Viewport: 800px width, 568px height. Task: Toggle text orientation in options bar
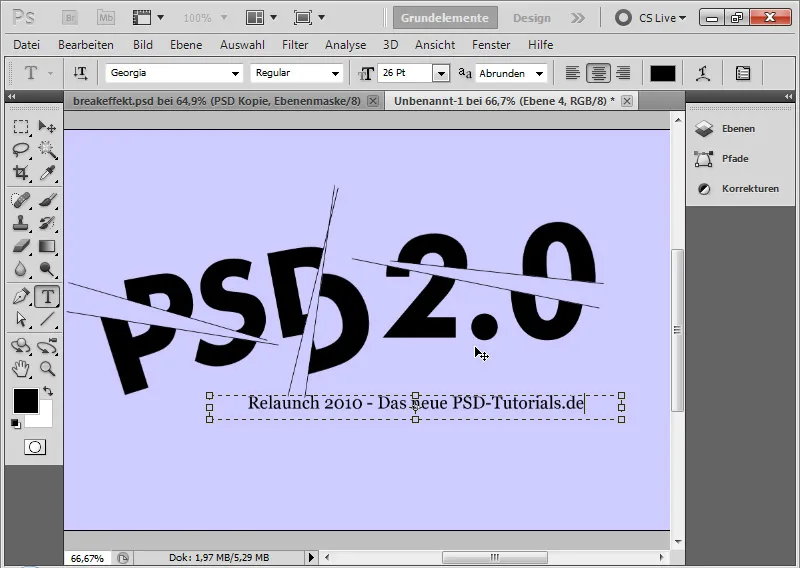(x=80, y=73)
